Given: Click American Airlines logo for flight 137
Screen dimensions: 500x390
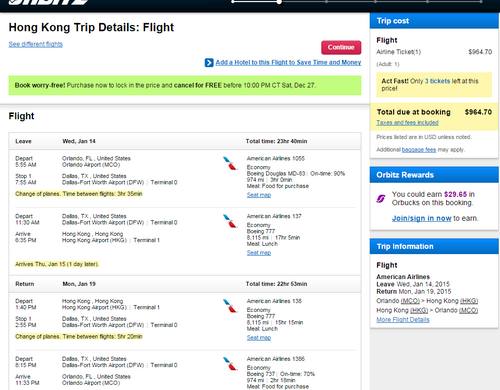Looking at the screenshot, I should [230, 221].
